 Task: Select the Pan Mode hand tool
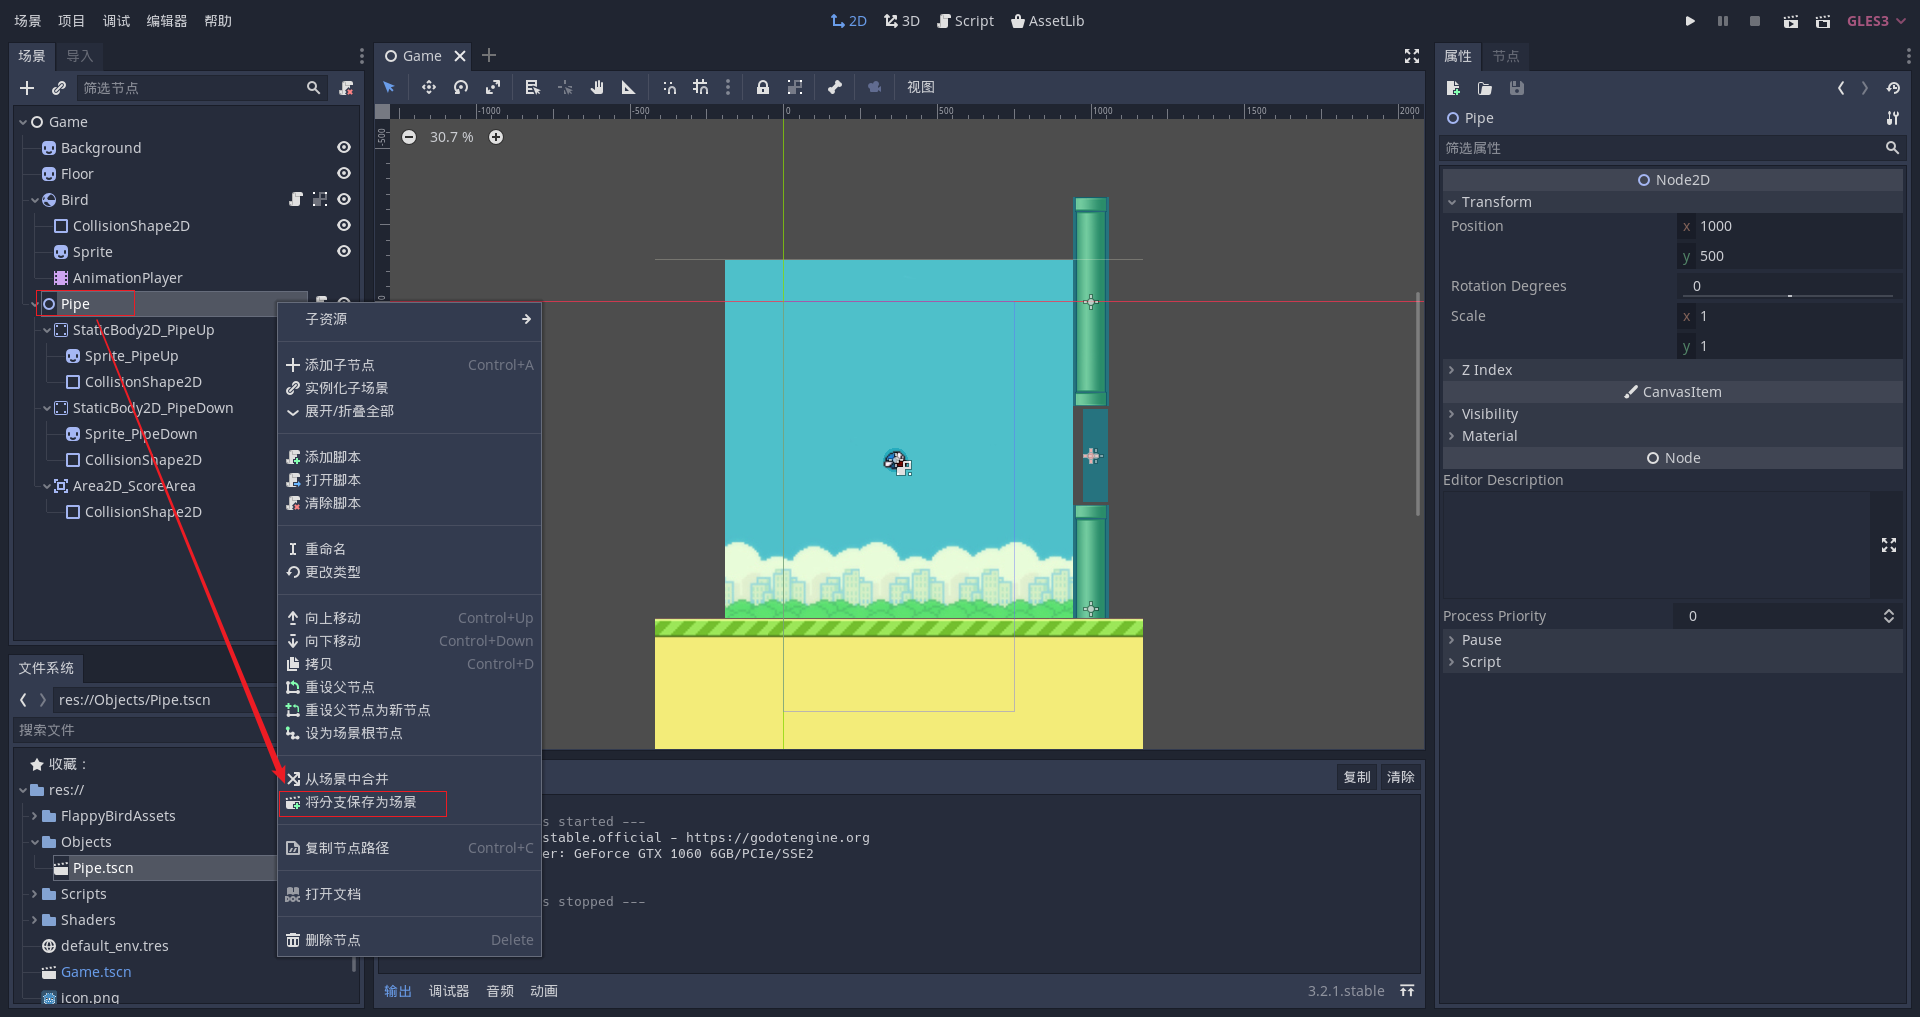(x=597, y=87)
